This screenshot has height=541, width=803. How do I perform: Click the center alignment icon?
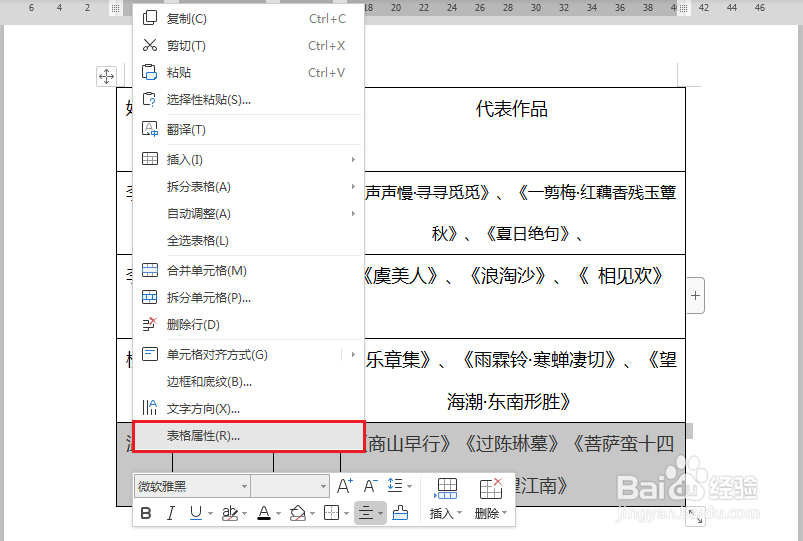[x=366, y=513]
